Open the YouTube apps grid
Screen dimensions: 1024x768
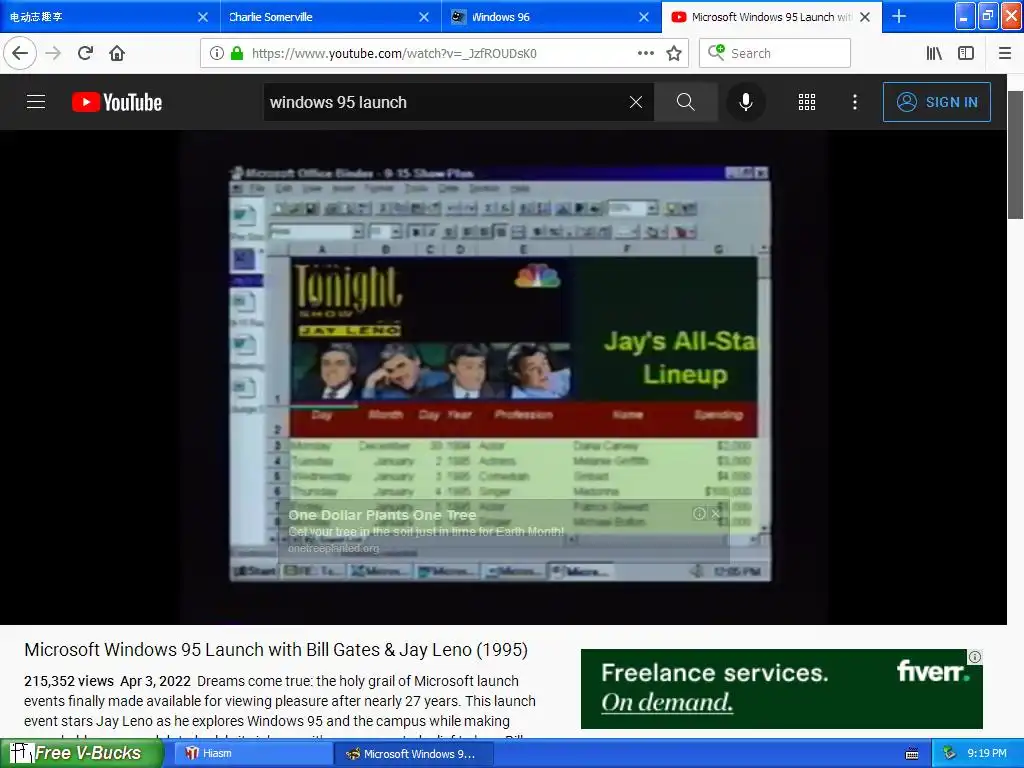click(x=807, y=102)
